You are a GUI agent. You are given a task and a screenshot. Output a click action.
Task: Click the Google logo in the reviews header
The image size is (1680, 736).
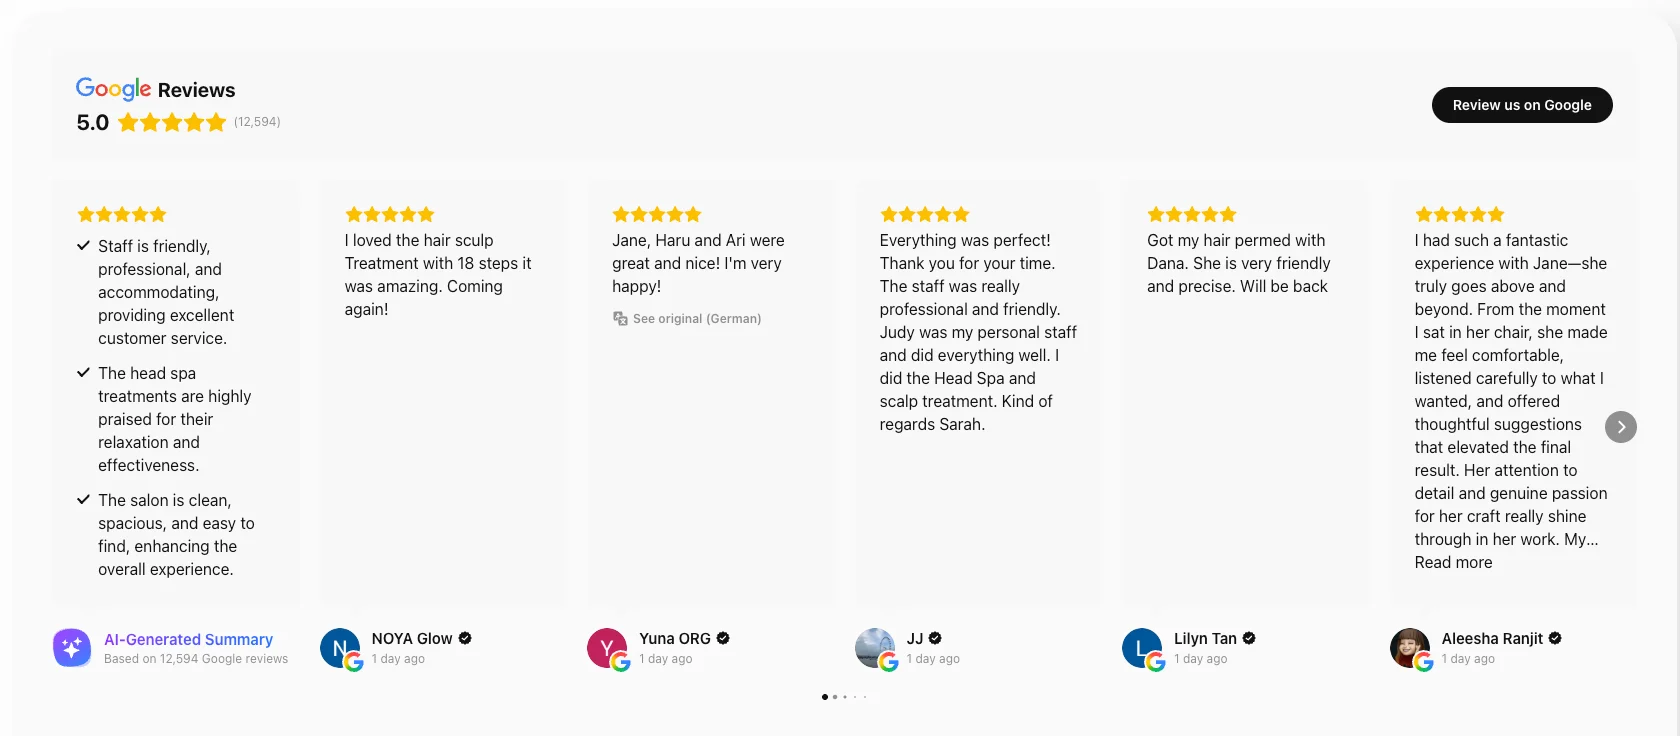[113, 89]
